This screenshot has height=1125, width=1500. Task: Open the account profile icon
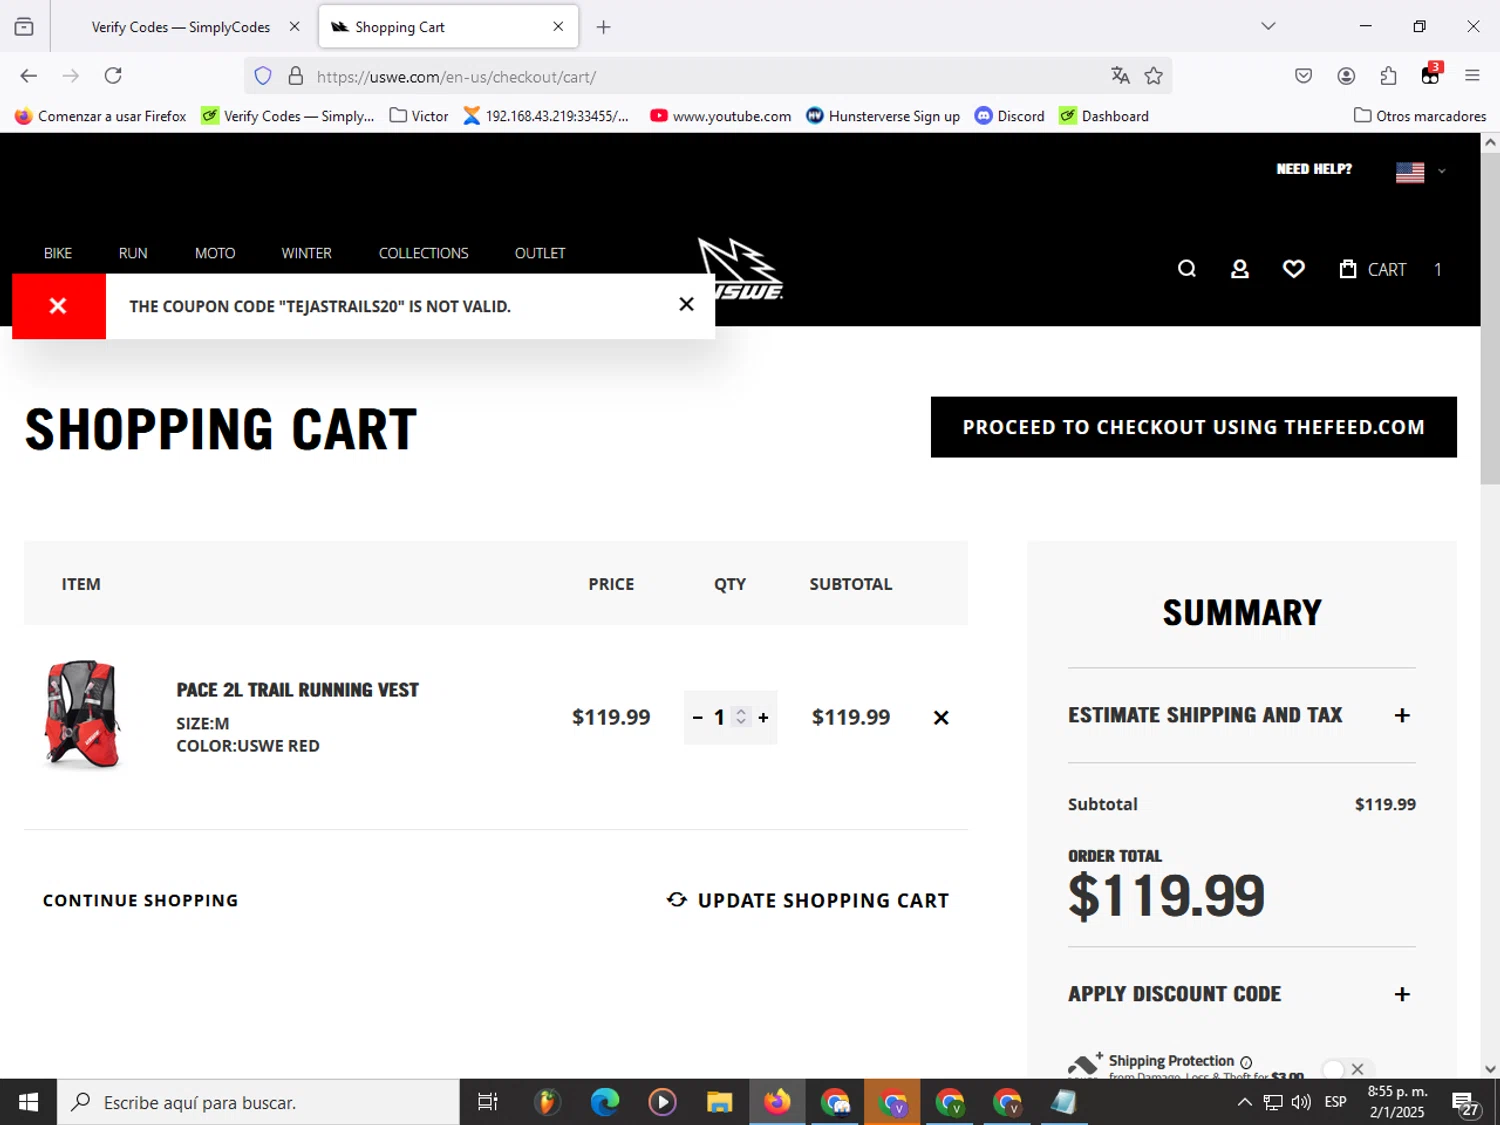pos(1240,269)
